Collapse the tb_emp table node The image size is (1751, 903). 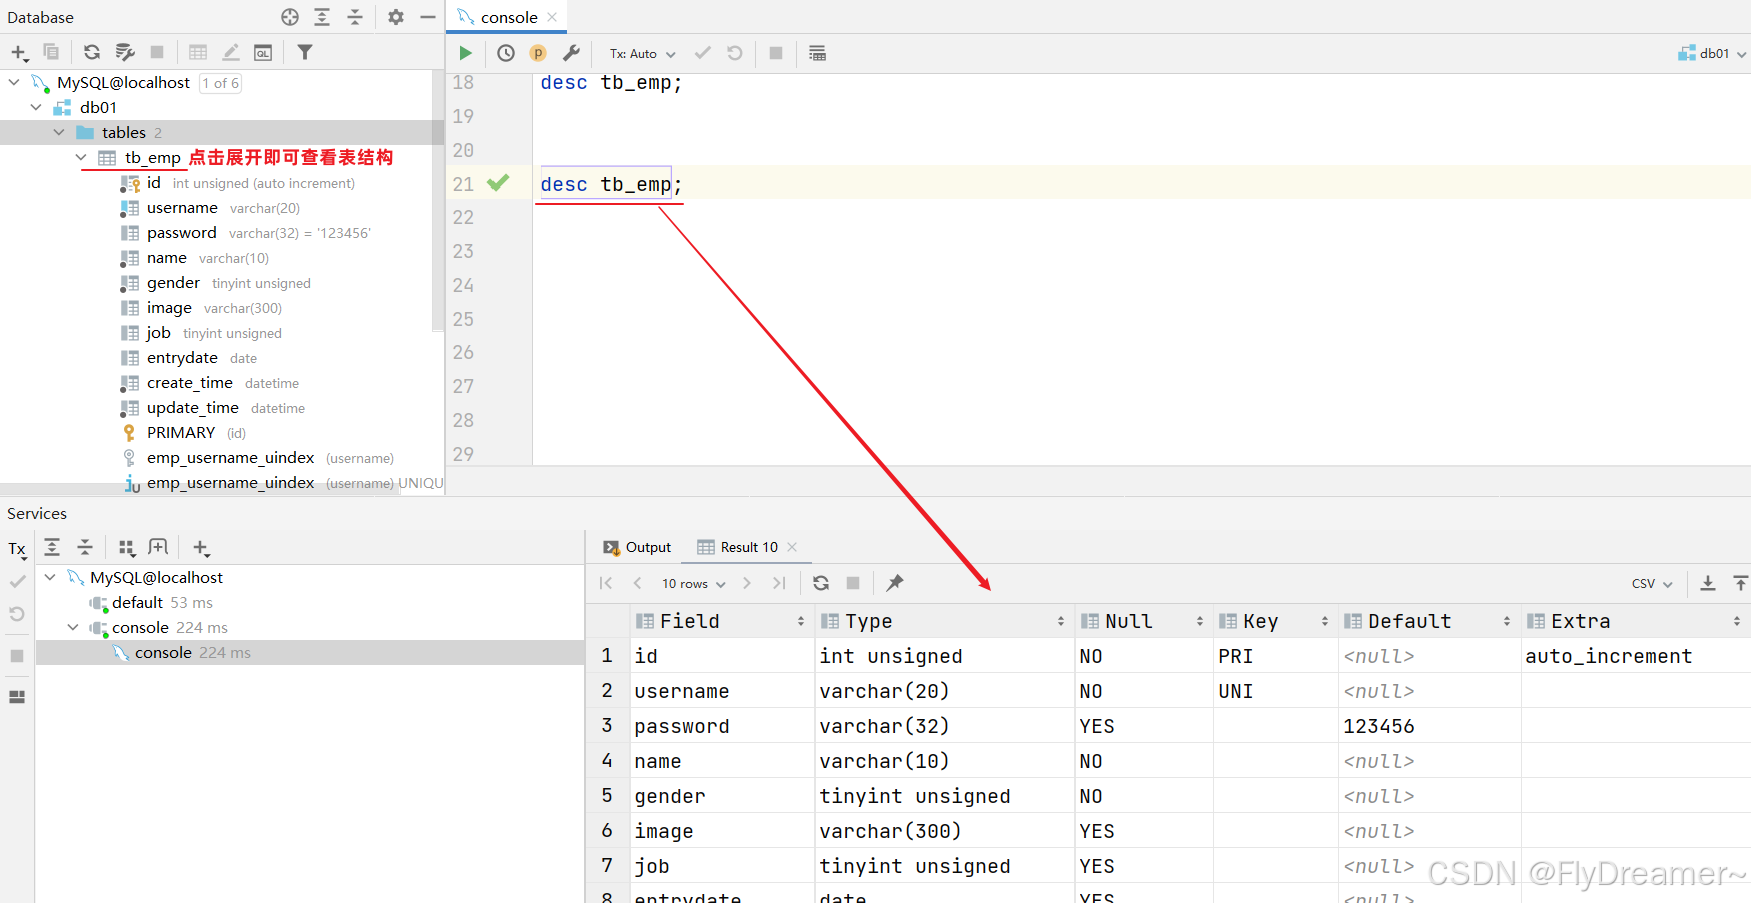[81, 157]
